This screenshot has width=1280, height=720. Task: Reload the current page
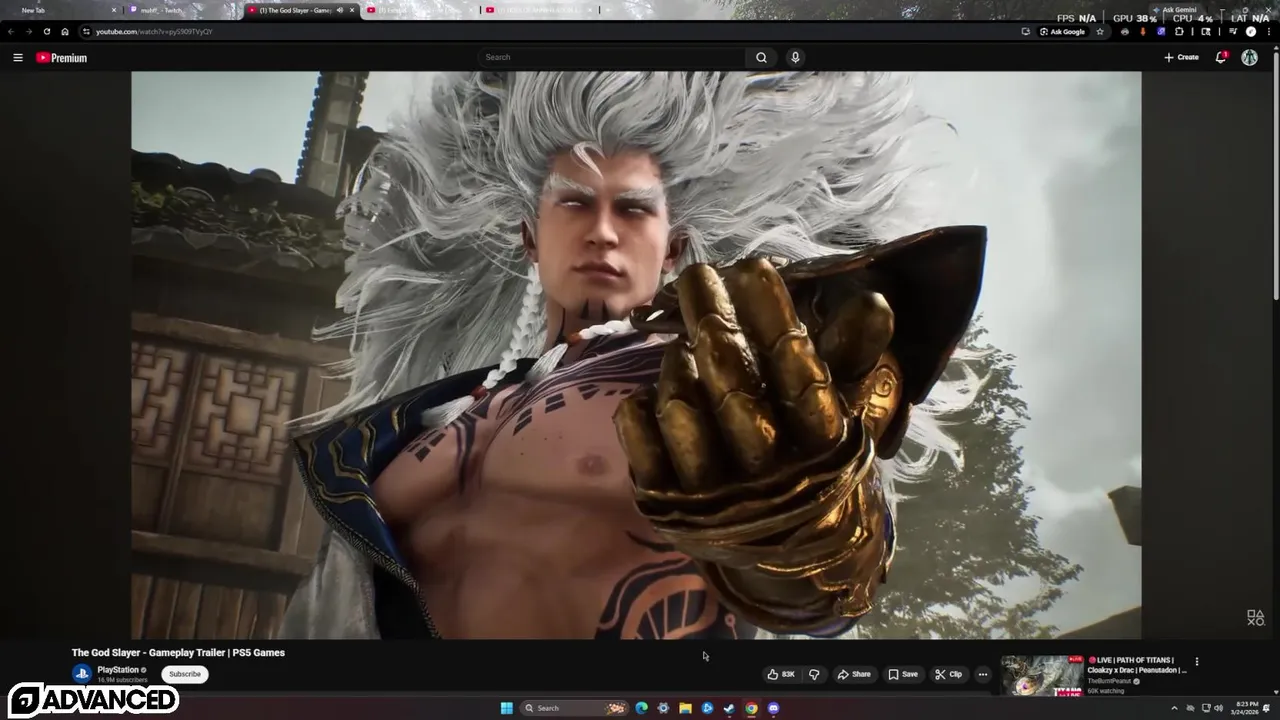click(x=46, y=31)
